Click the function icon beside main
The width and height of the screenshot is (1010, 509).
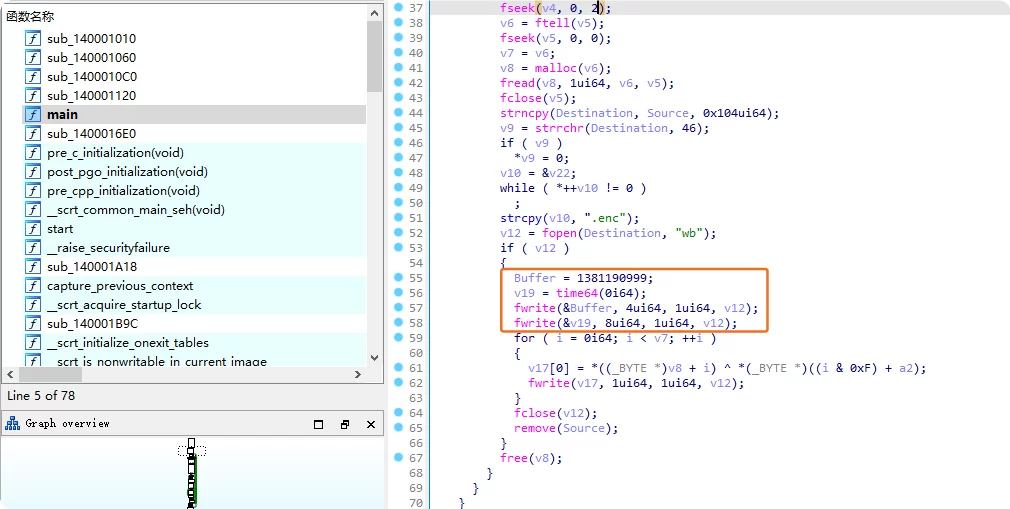[x=33, y=115]
